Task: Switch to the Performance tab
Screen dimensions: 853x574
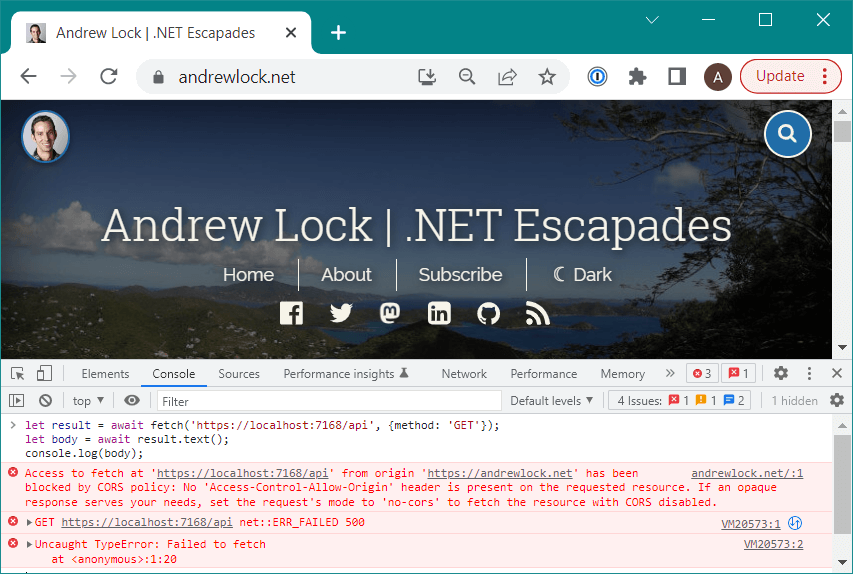Action: 543,374
